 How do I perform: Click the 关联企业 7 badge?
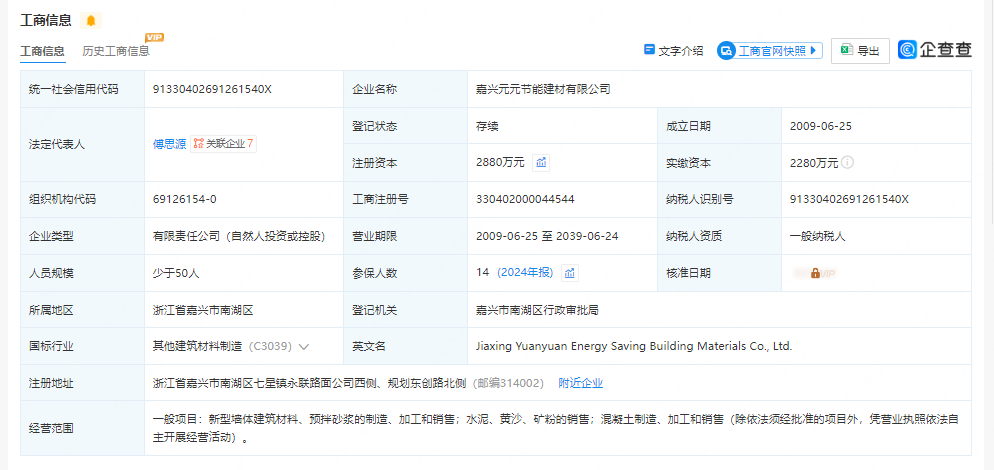224,144
